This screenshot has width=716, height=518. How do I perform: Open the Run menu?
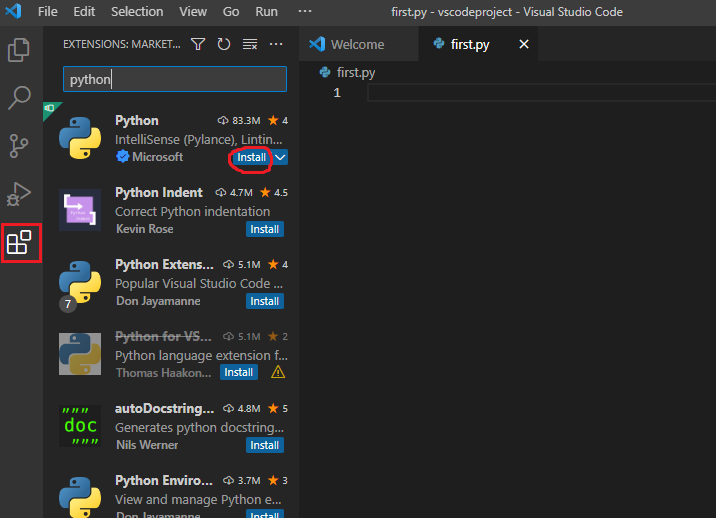(x=266, y=11)
